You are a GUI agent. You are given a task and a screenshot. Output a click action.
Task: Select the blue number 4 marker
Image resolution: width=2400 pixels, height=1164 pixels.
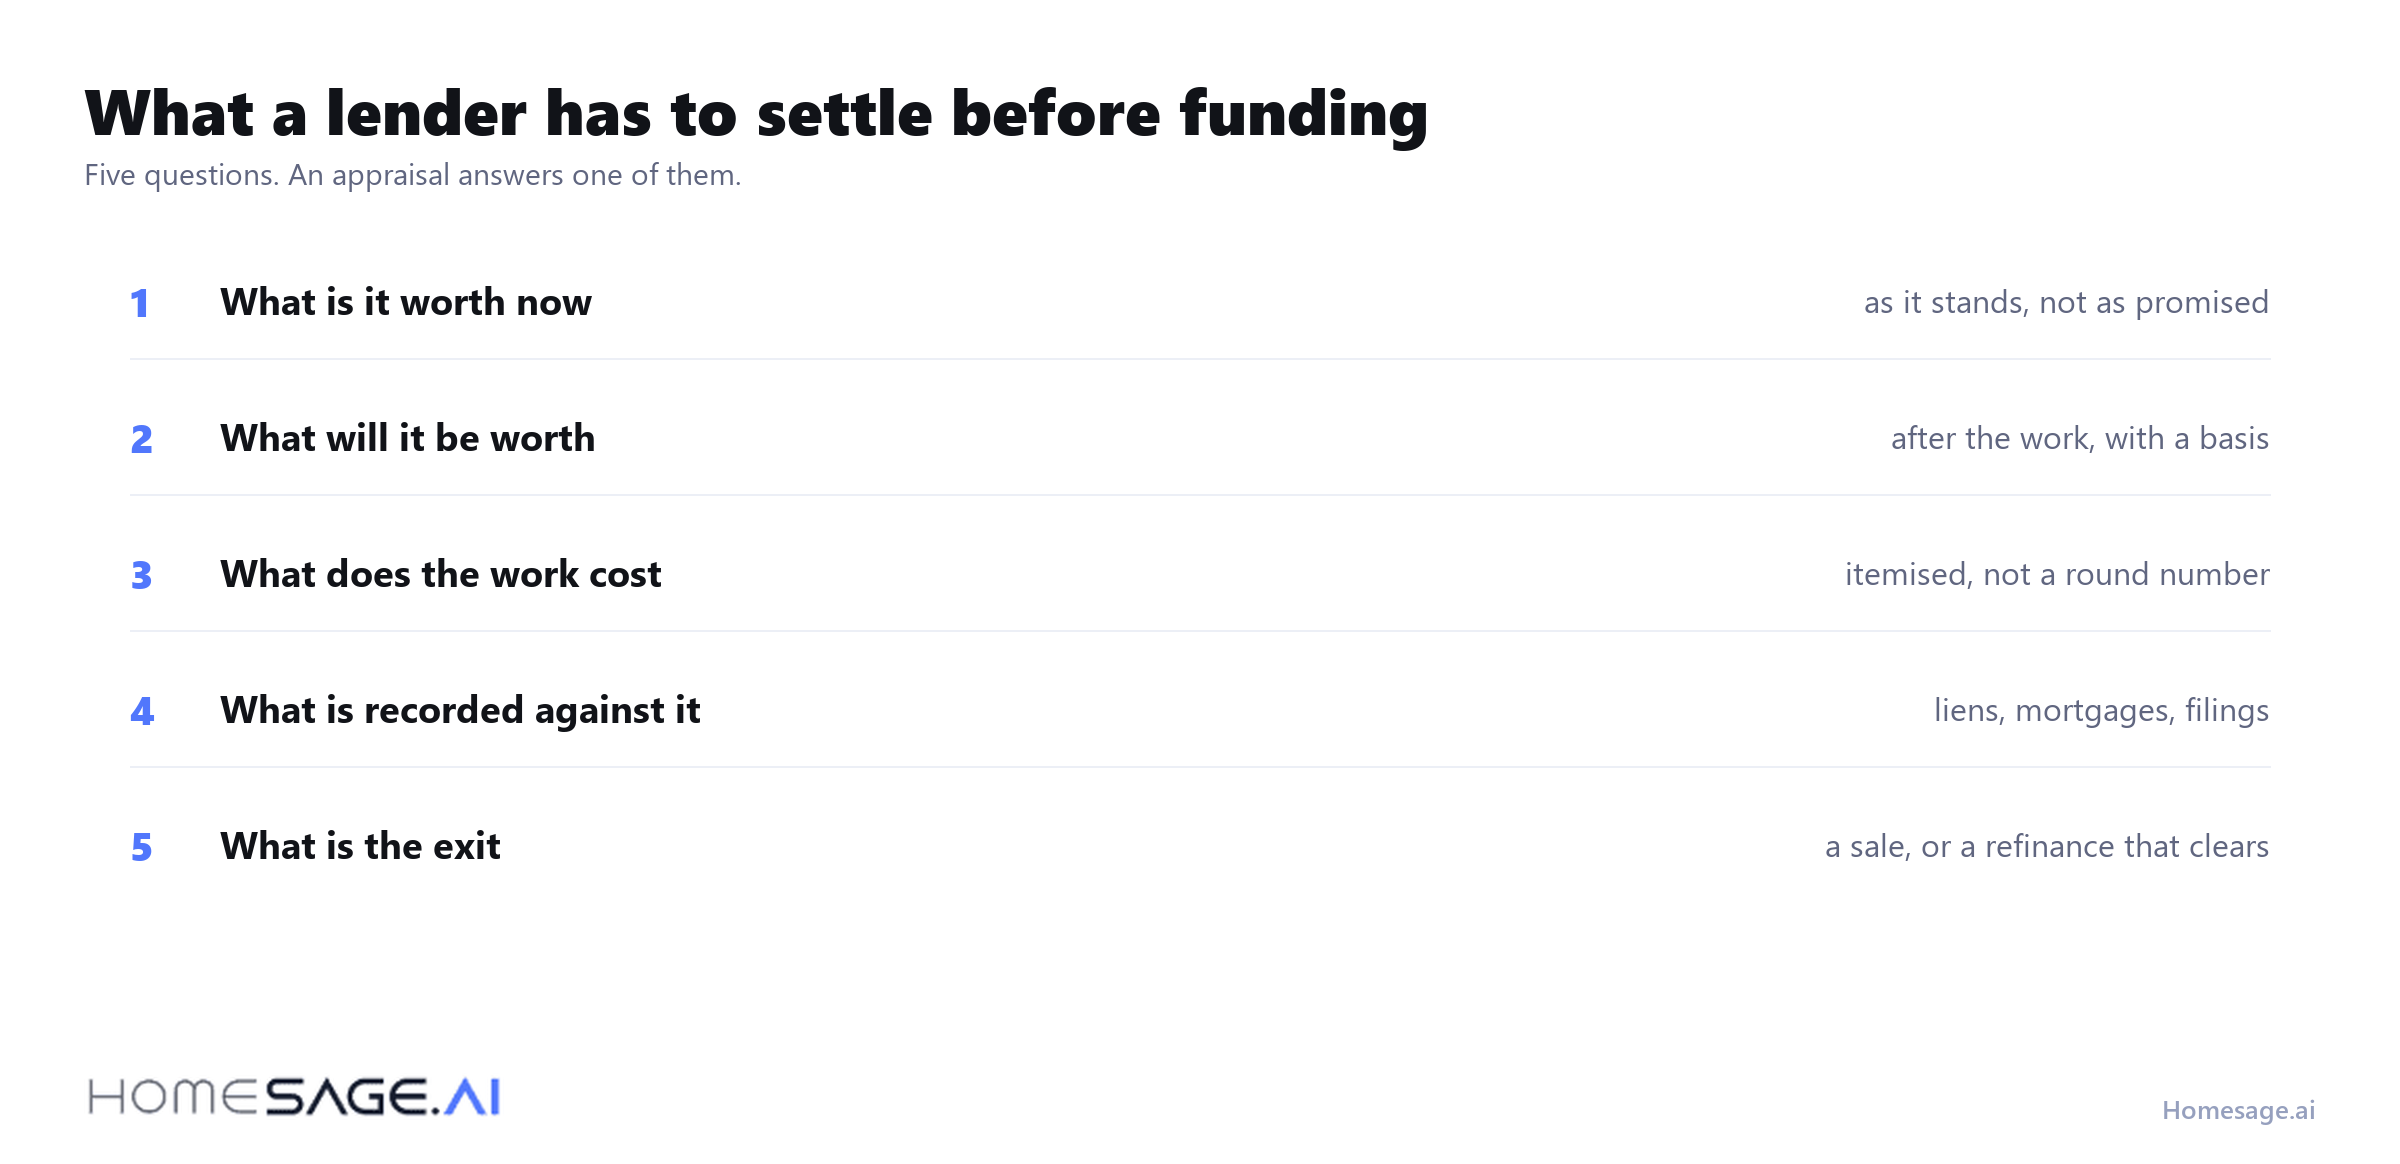click(142, 711)
